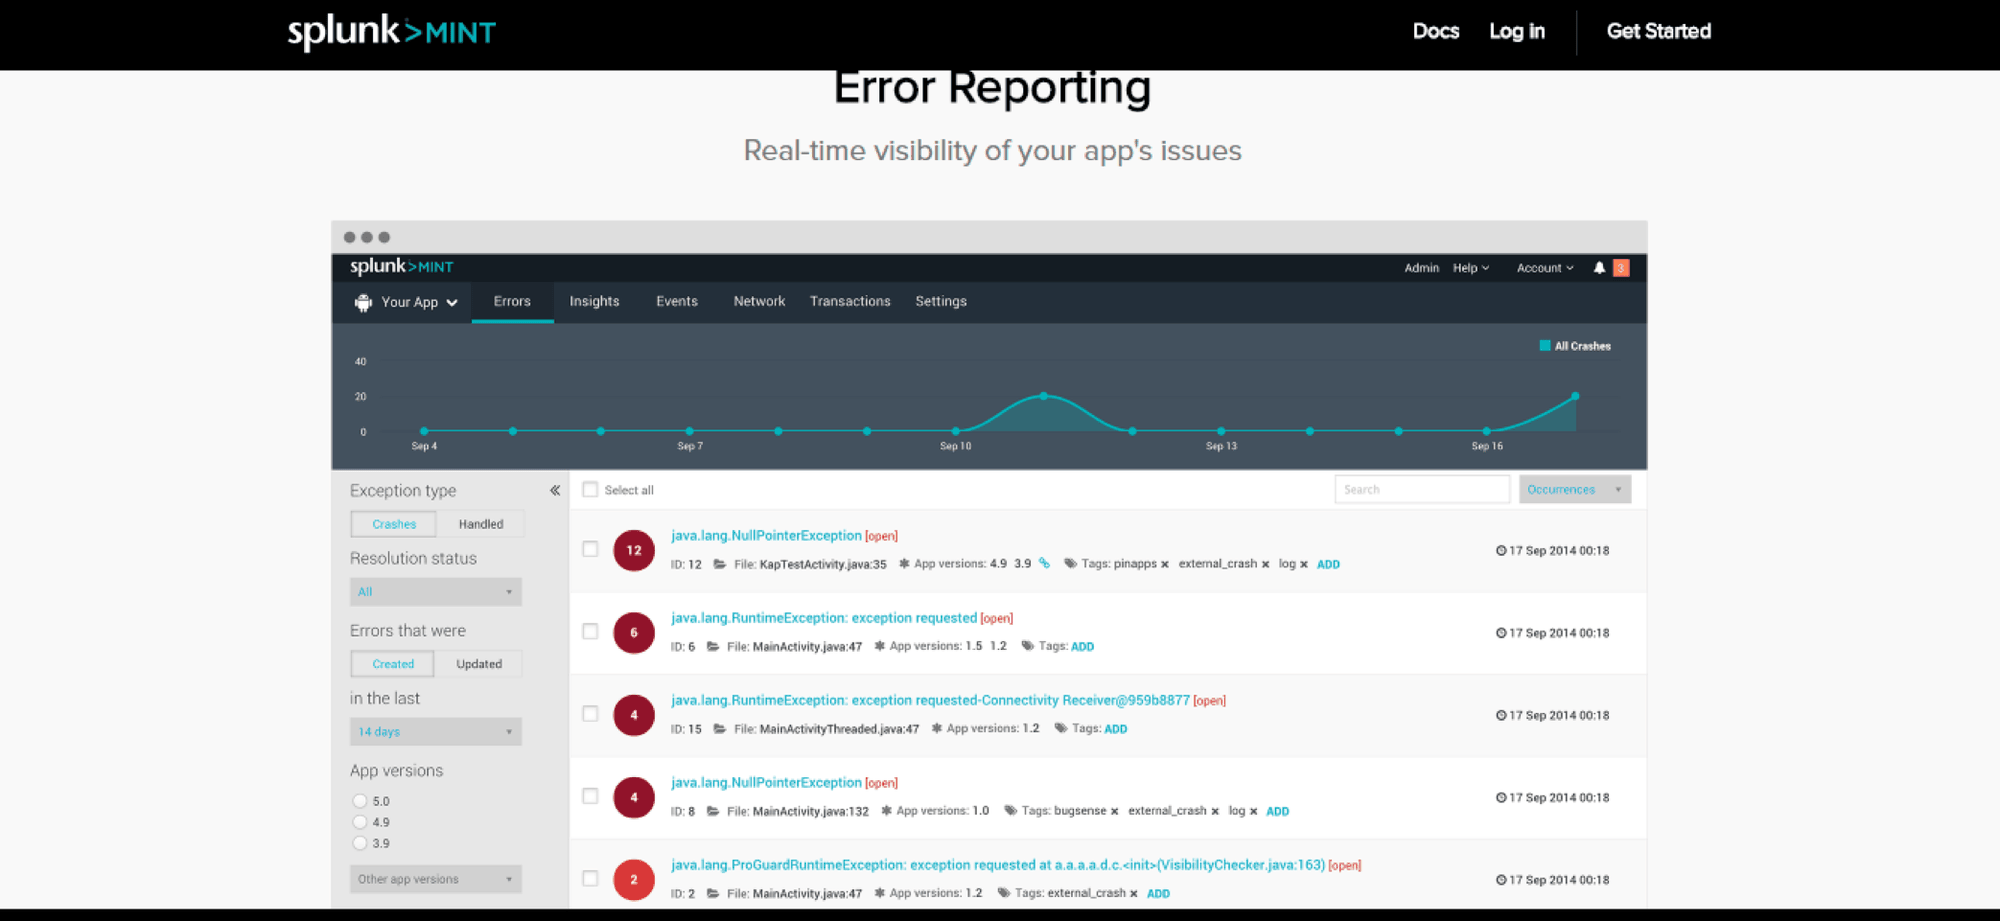The image size is (2000, 921).
Task: Select the Updated errors filter button
Action: [x=479, y=664]
